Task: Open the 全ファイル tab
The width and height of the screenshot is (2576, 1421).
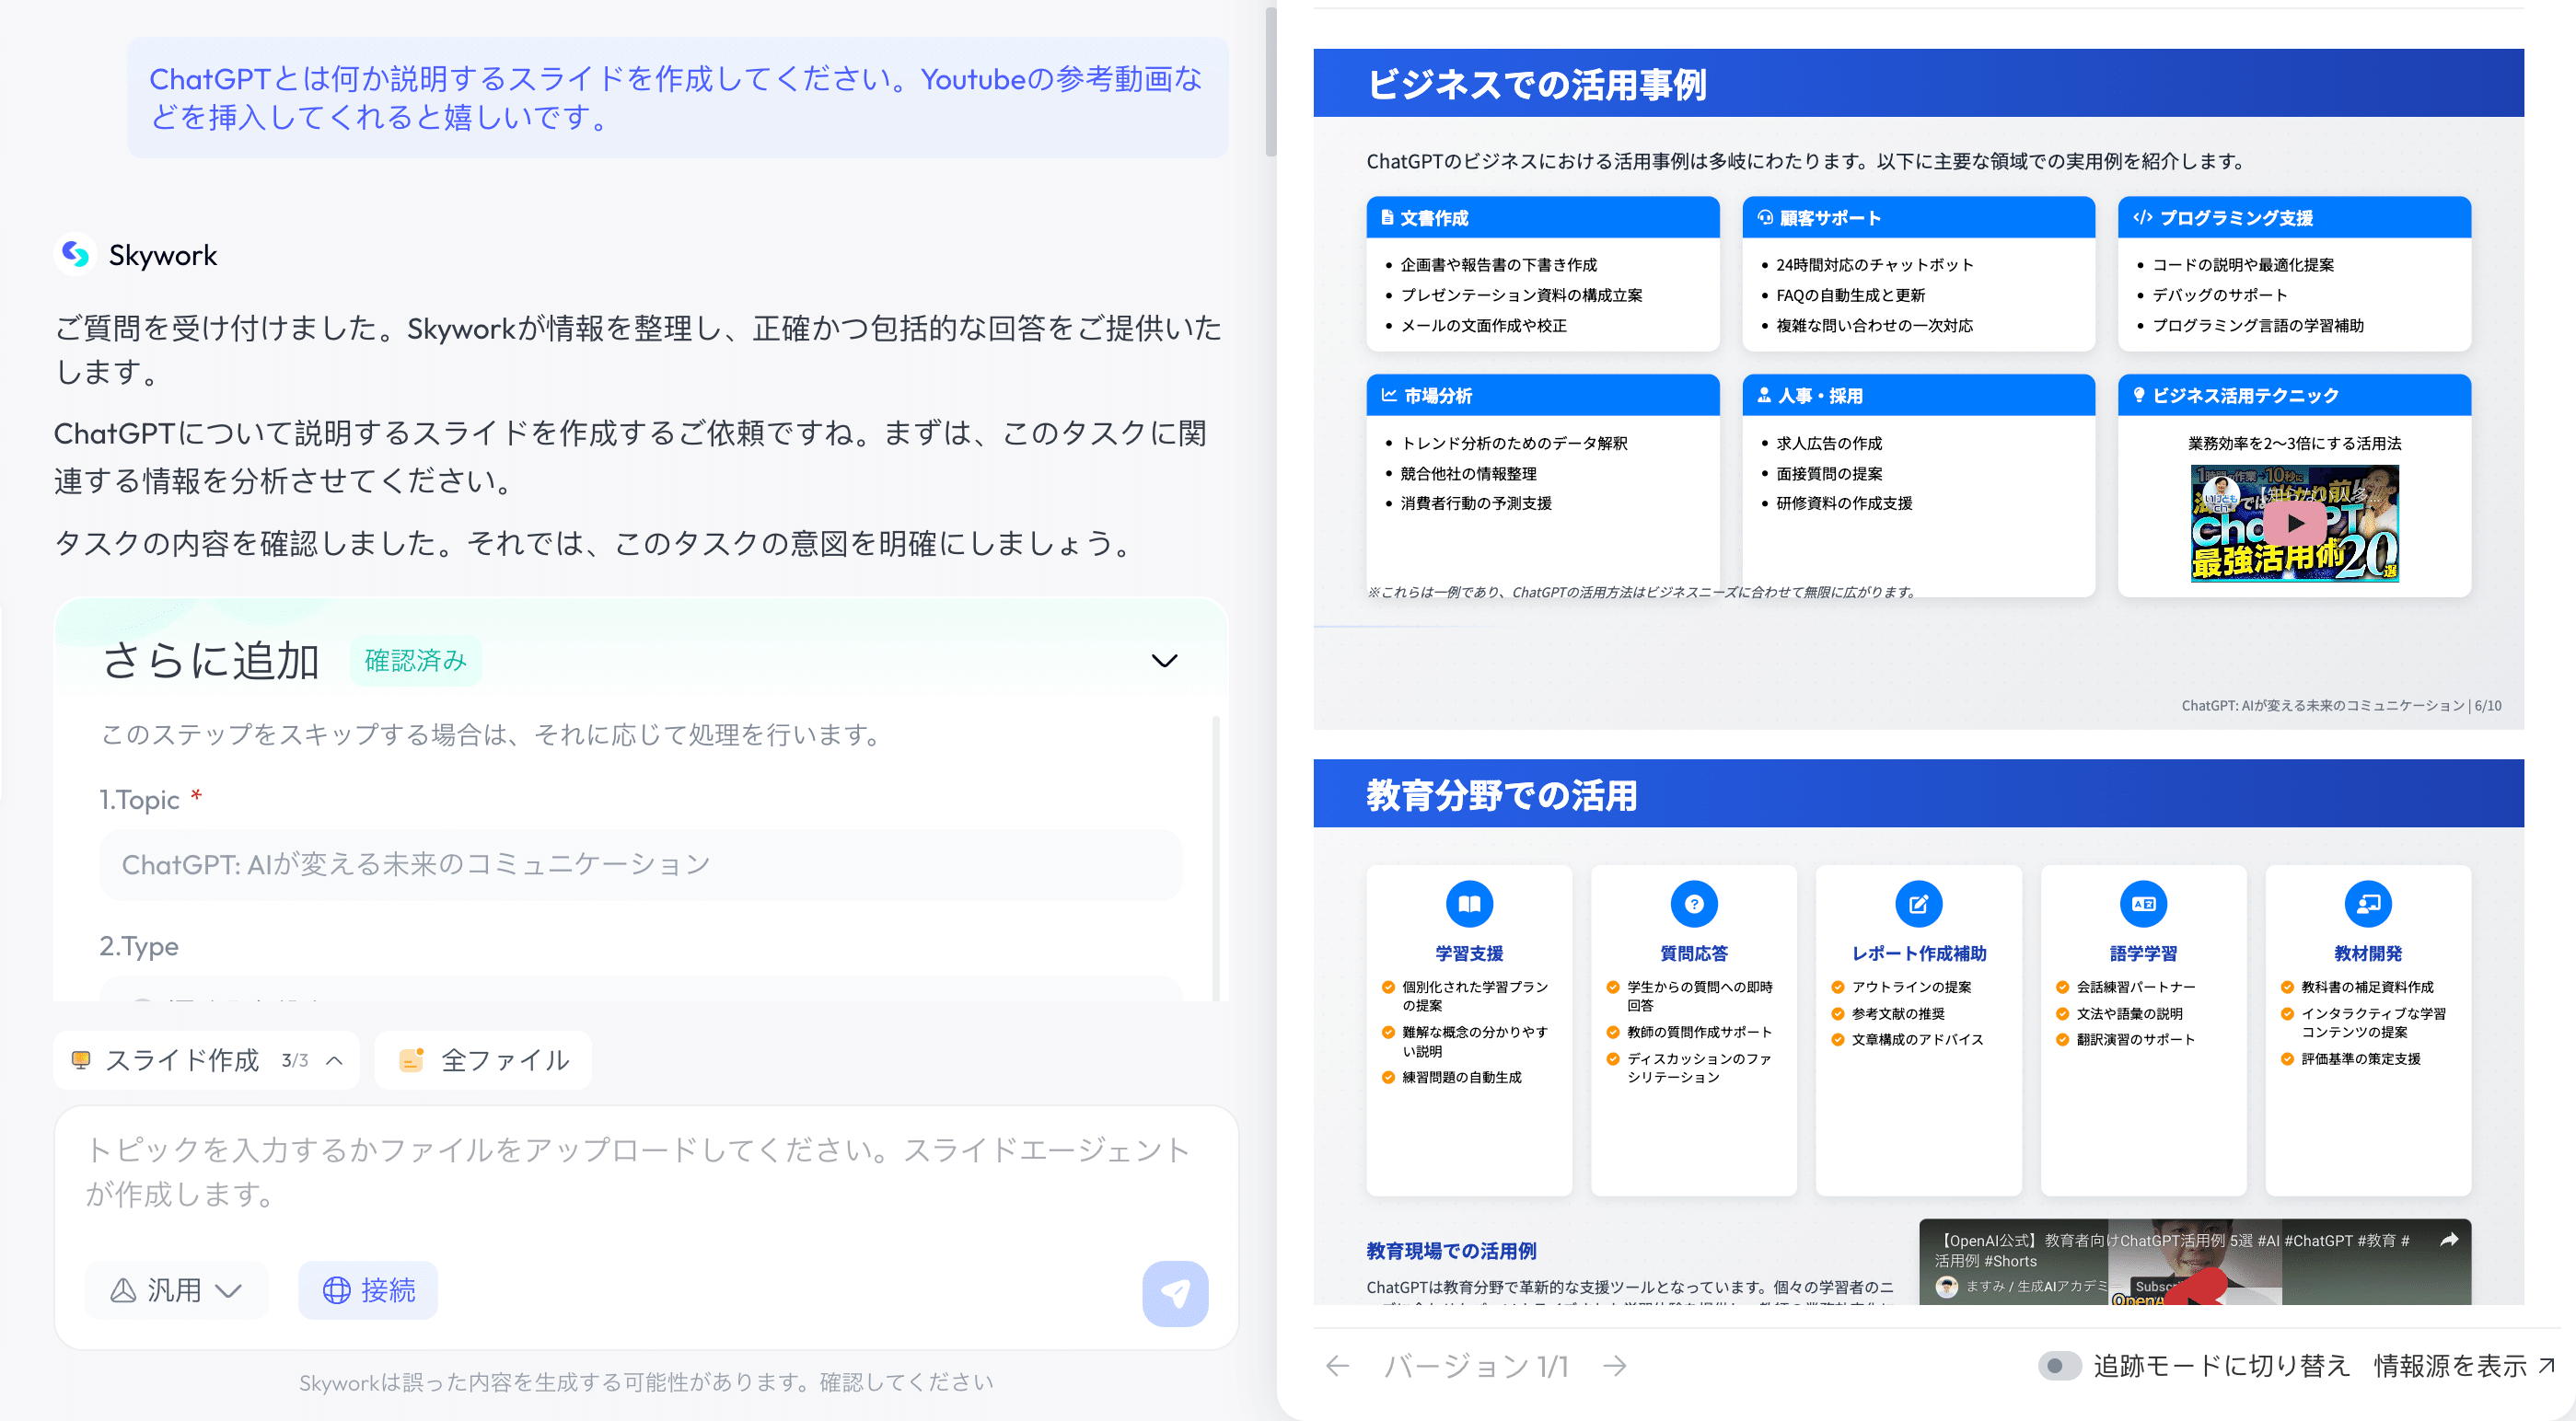Action: tap(484, 1060)
